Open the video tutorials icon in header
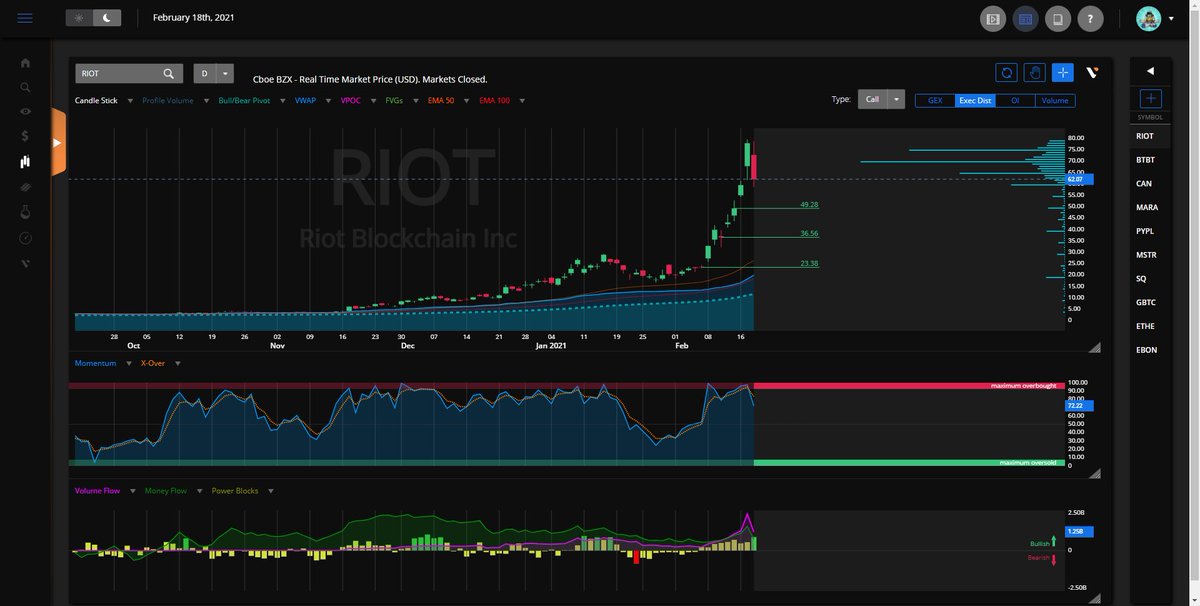Image resolution: width=1200 pixels, height=606 pixels. tap(993, 18)
